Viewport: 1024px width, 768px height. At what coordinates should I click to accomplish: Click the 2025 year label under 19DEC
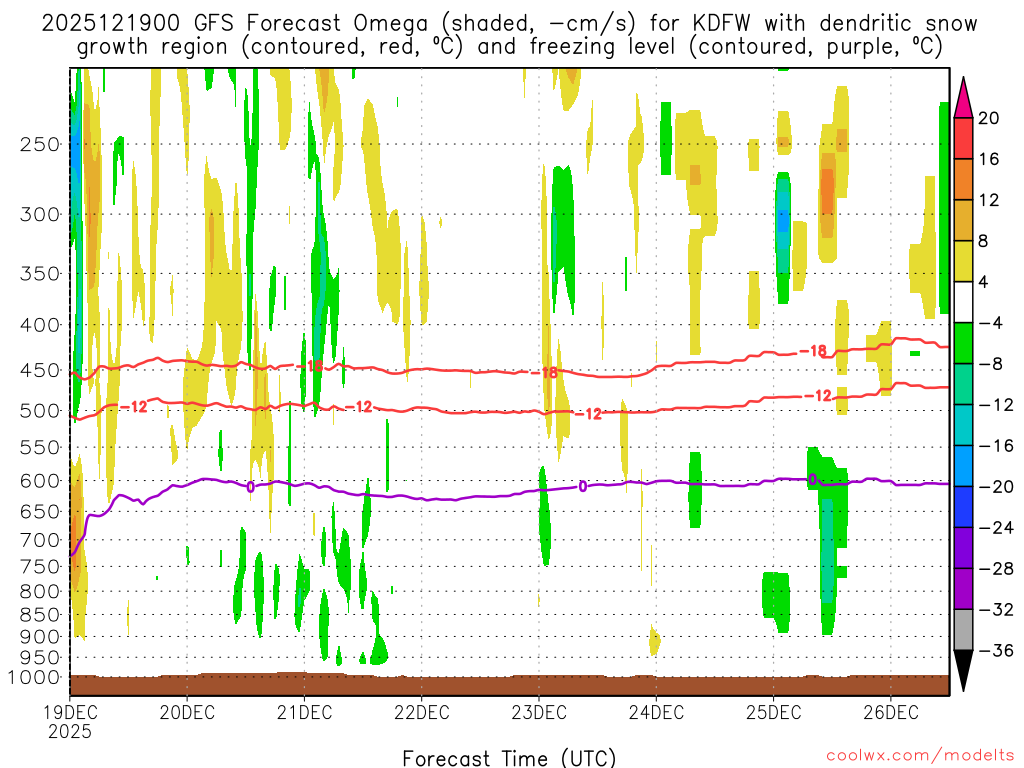[70, 731]
